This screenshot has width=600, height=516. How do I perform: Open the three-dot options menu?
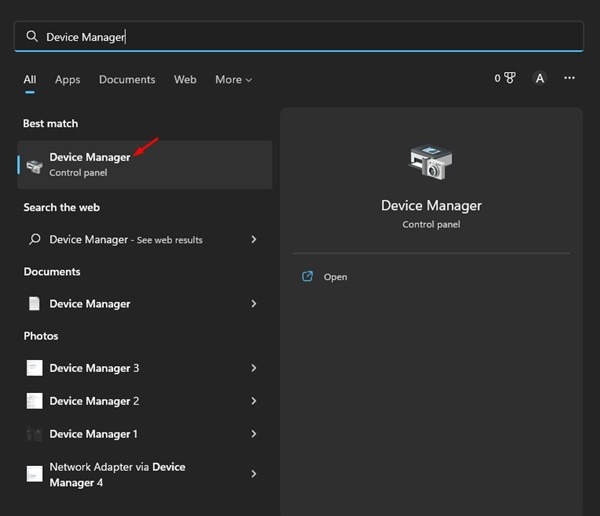[x=569, y=78]
